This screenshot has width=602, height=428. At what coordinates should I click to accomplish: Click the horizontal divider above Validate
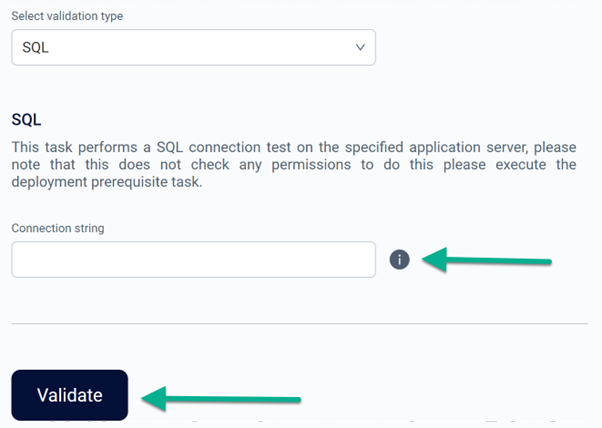coord(299,324)
